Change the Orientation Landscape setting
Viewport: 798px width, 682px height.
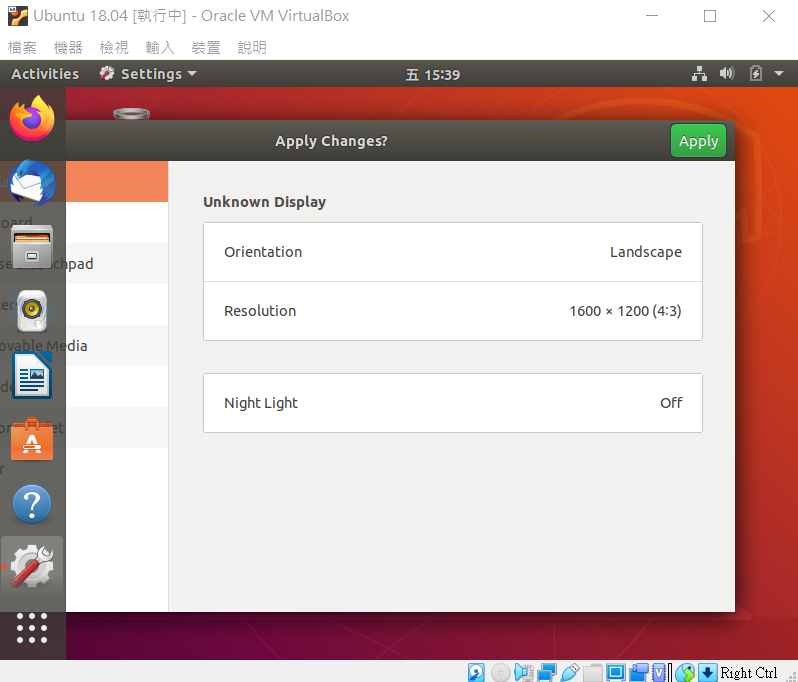coord(453,252)
